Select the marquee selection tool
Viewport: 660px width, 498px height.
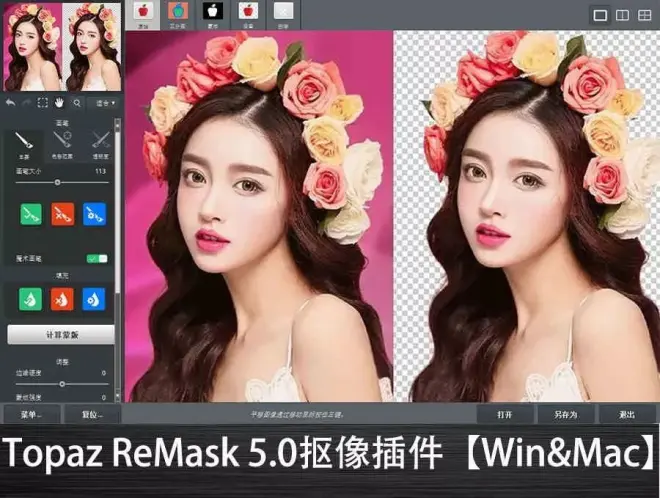click(x=42, y=102)
